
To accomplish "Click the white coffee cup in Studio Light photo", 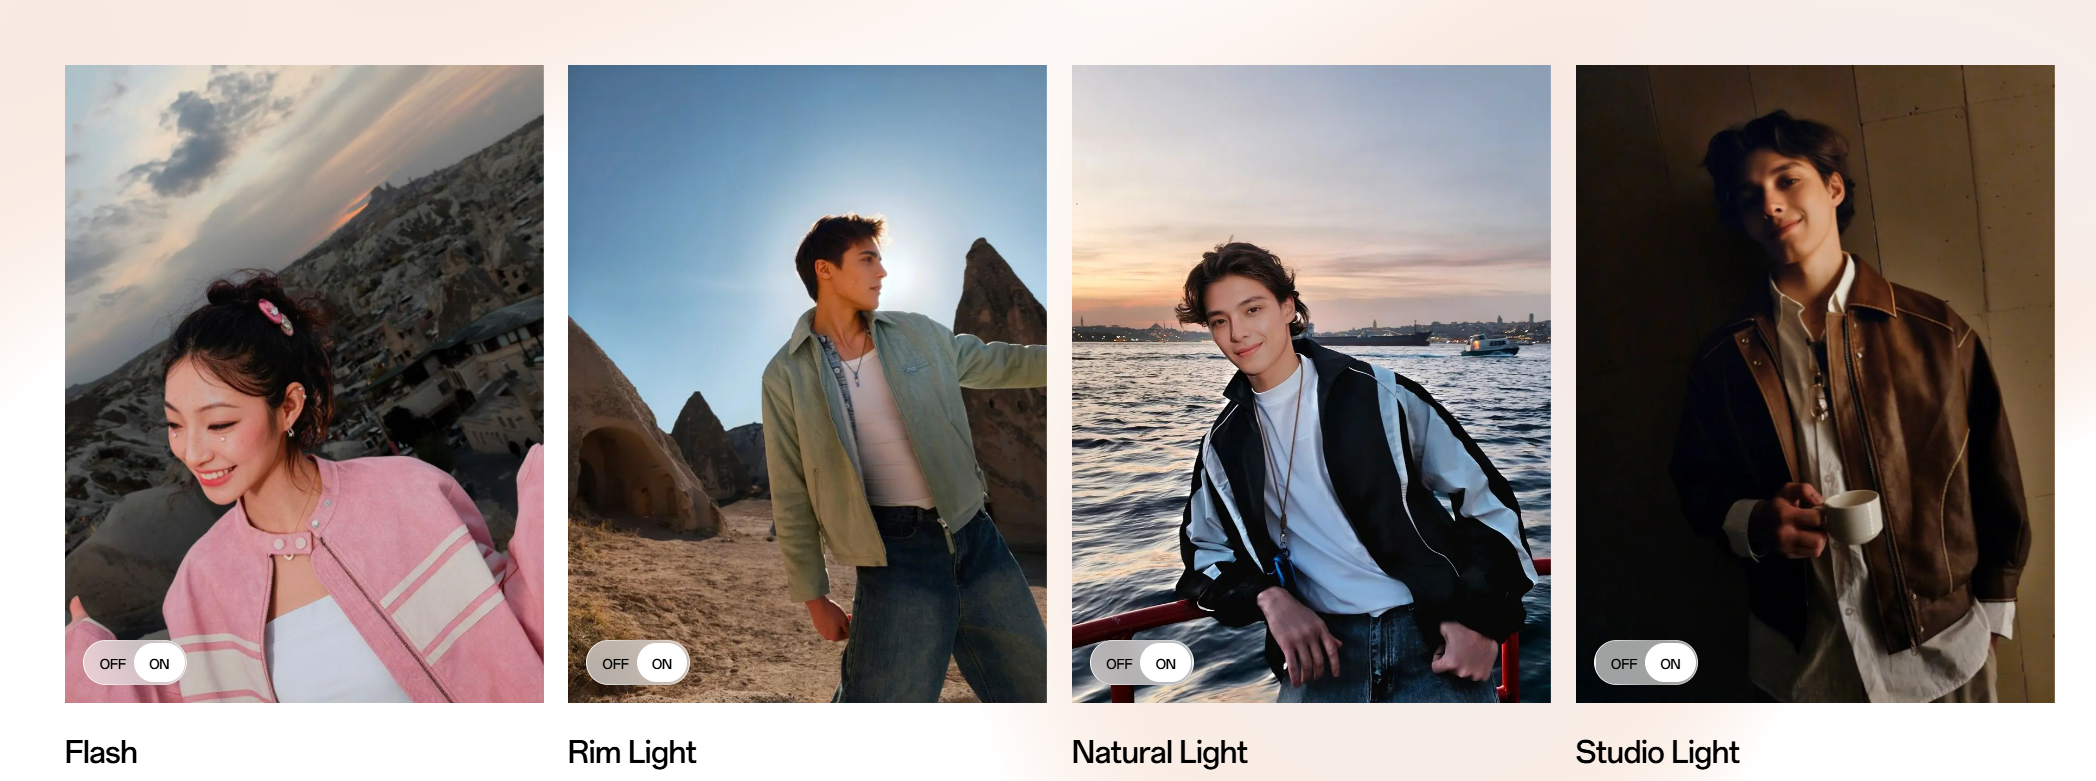I will coord(1851,516).
